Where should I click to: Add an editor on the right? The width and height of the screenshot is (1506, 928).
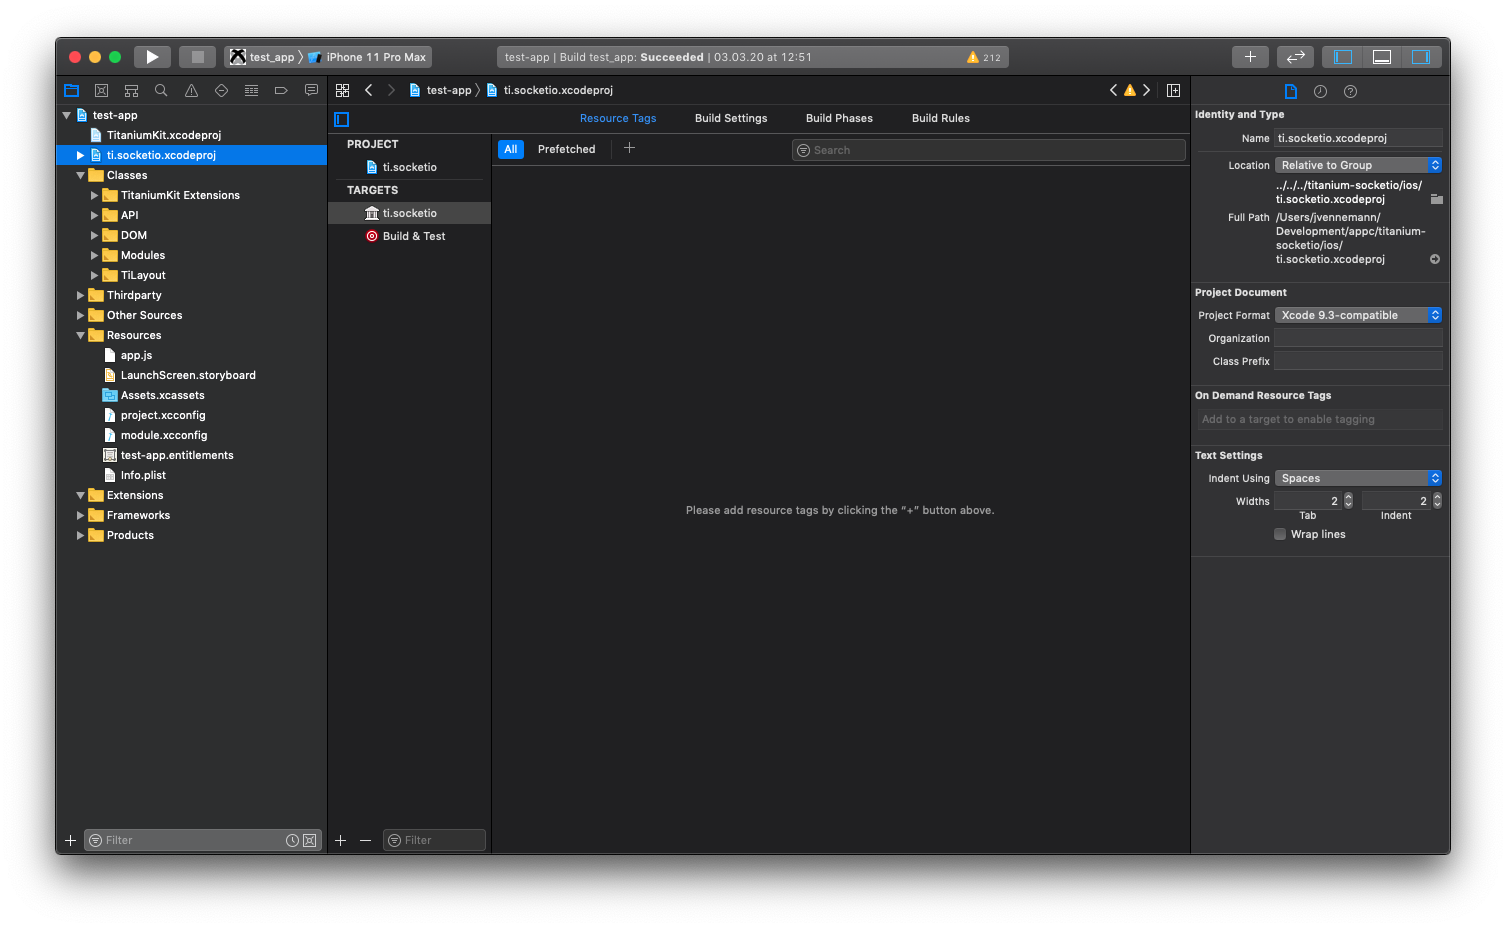(1173, 90)
